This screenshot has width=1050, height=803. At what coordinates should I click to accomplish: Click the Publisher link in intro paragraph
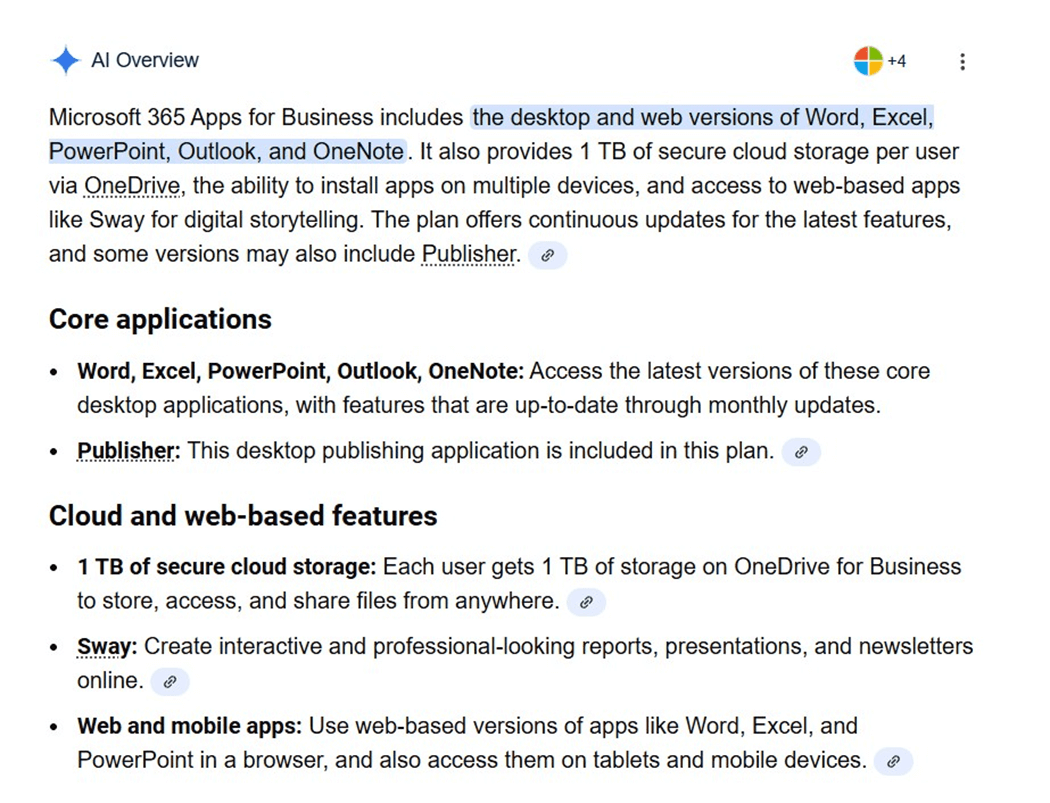[468, 254]
